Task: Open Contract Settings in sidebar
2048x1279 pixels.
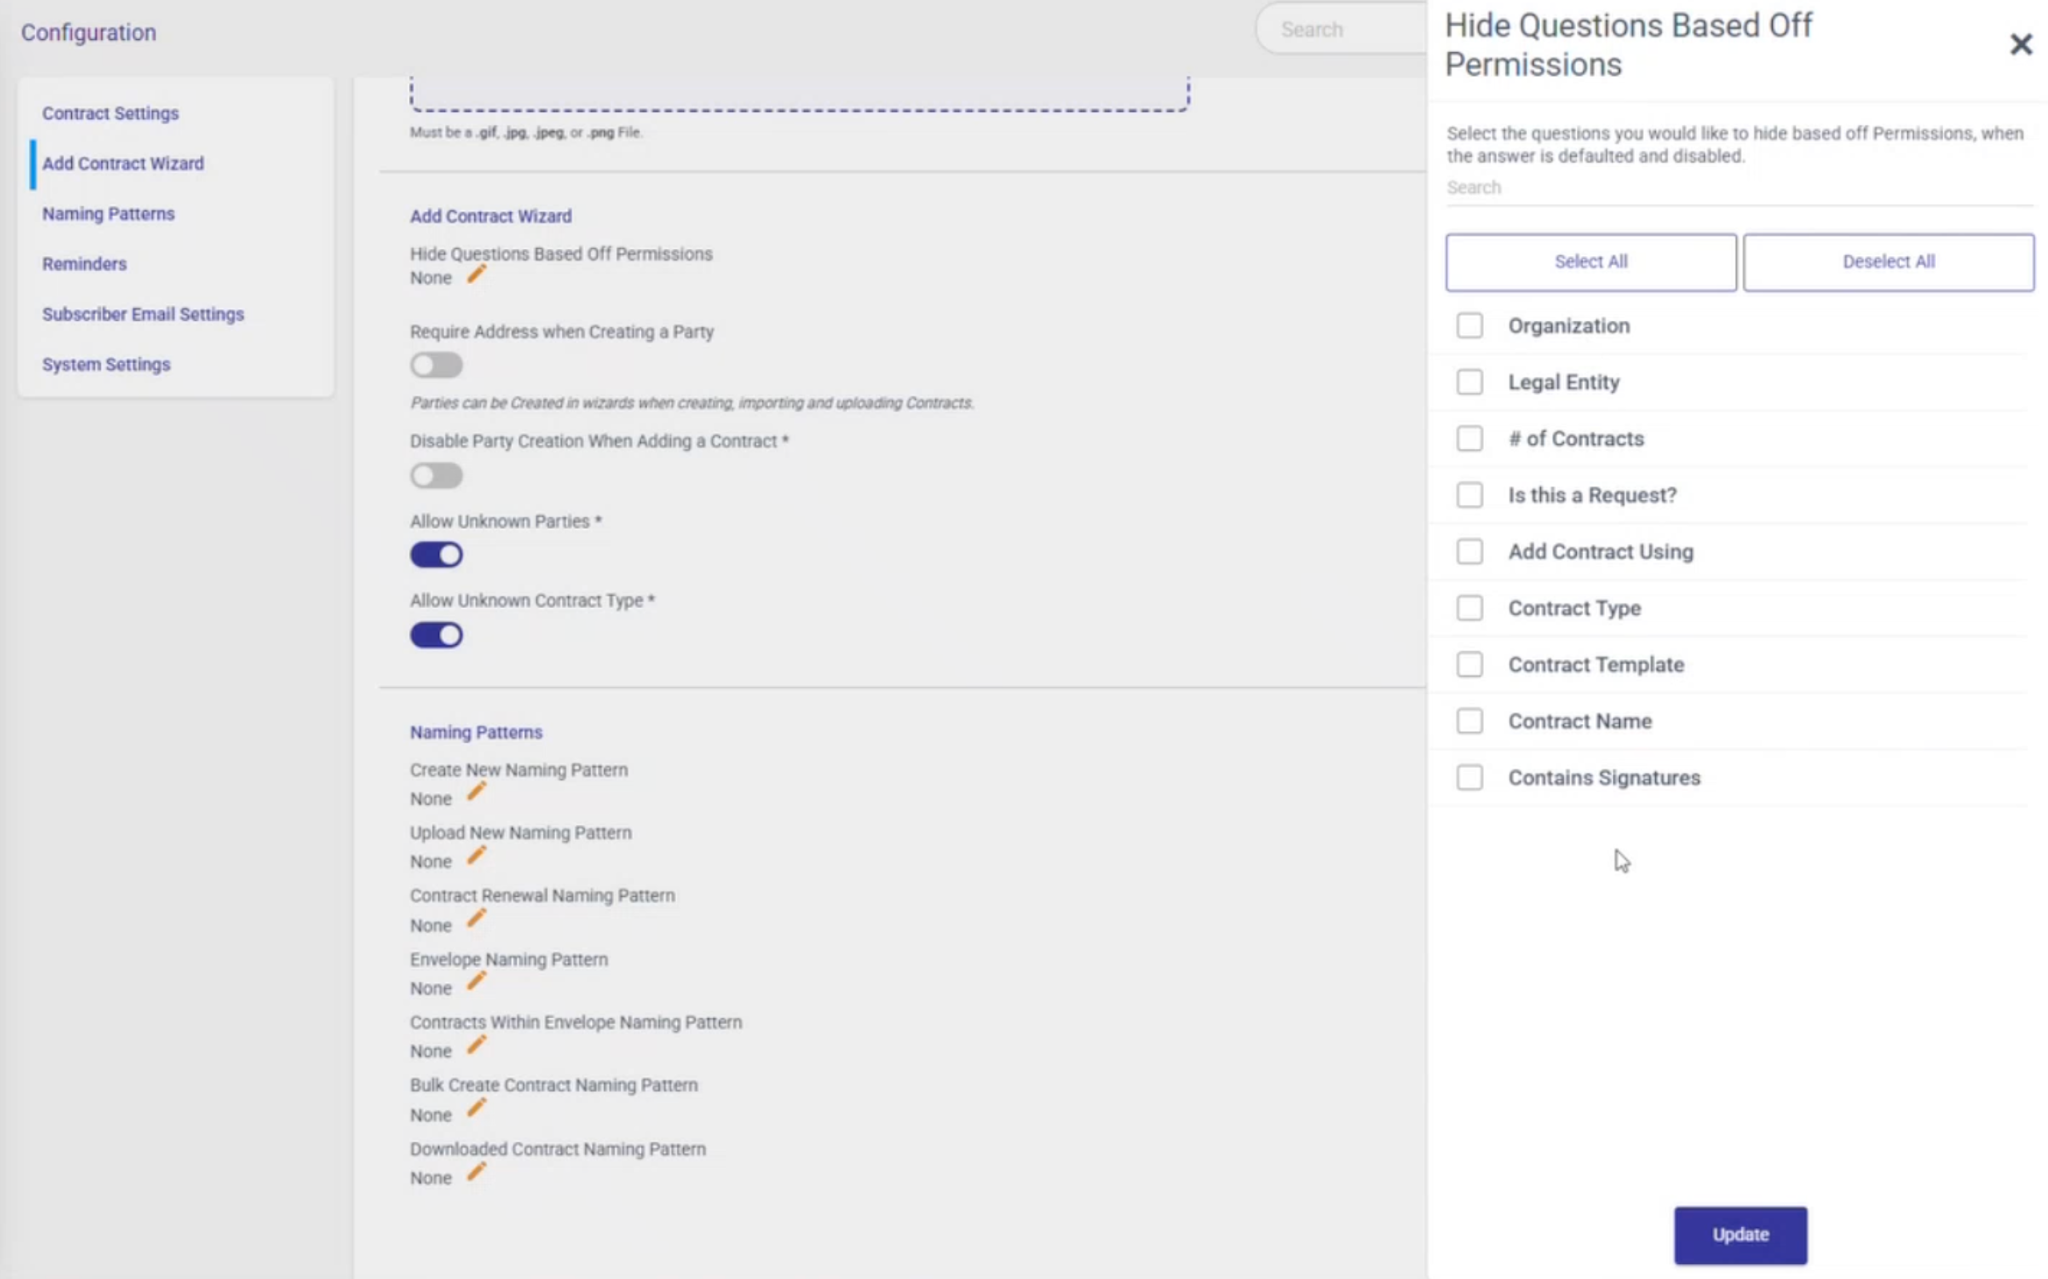Action: tap(110, 113)
